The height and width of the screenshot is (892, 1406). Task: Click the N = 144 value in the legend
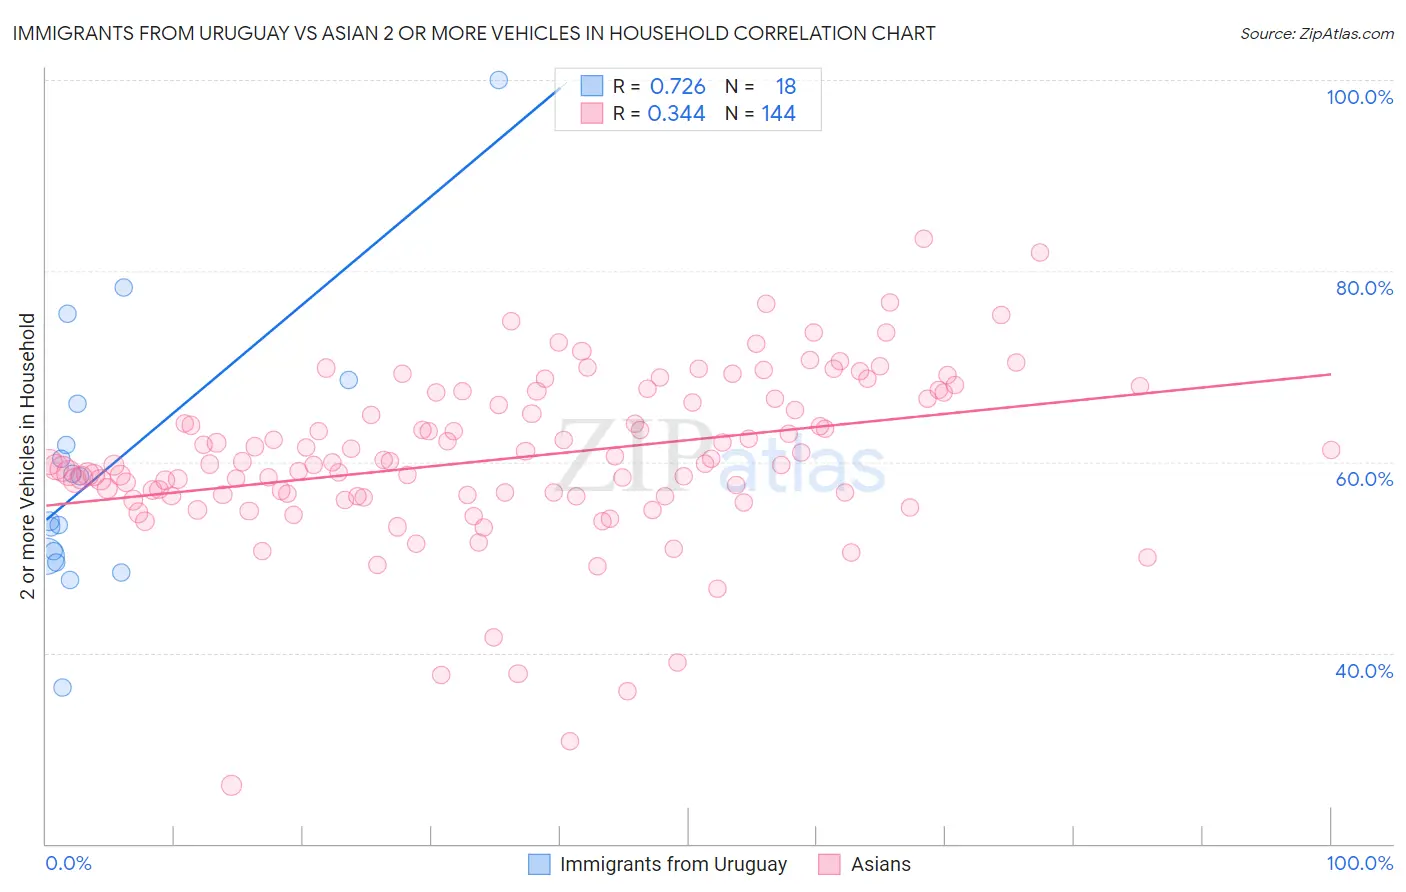[760, 113]
